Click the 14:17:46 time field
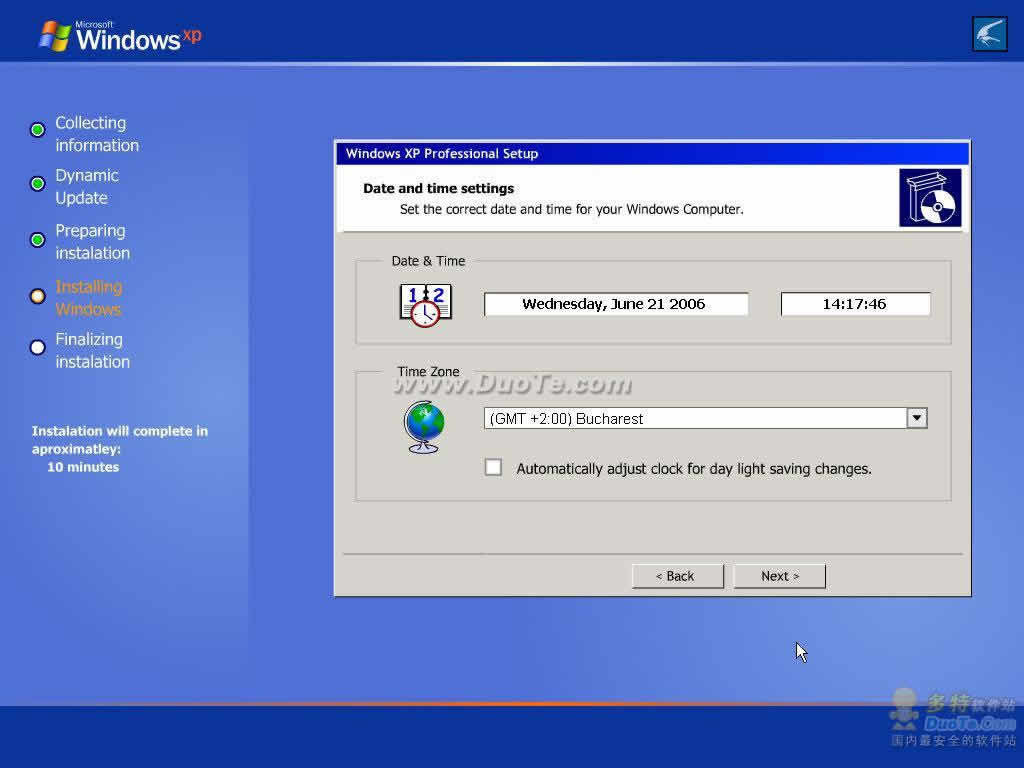 click(856, 304)
